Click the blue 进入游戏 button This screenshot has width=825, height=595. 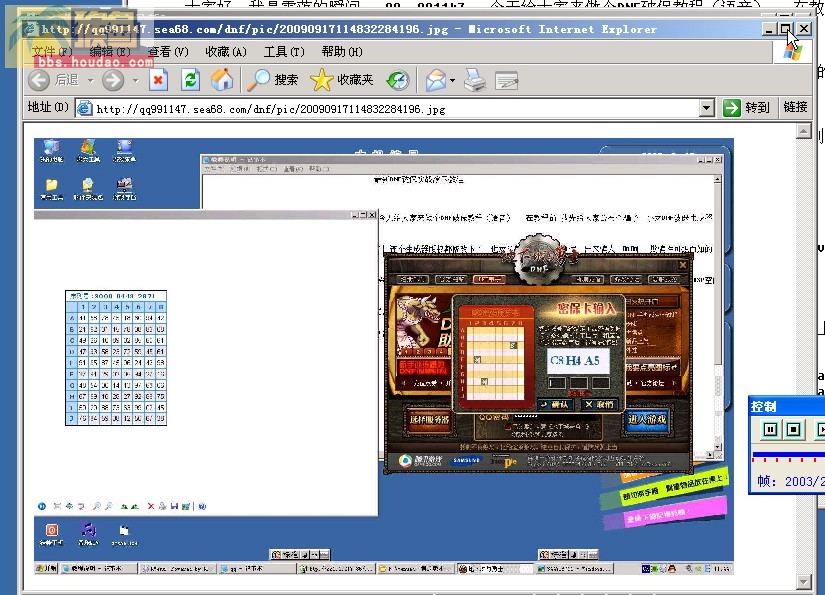click(x=647, y=421)
